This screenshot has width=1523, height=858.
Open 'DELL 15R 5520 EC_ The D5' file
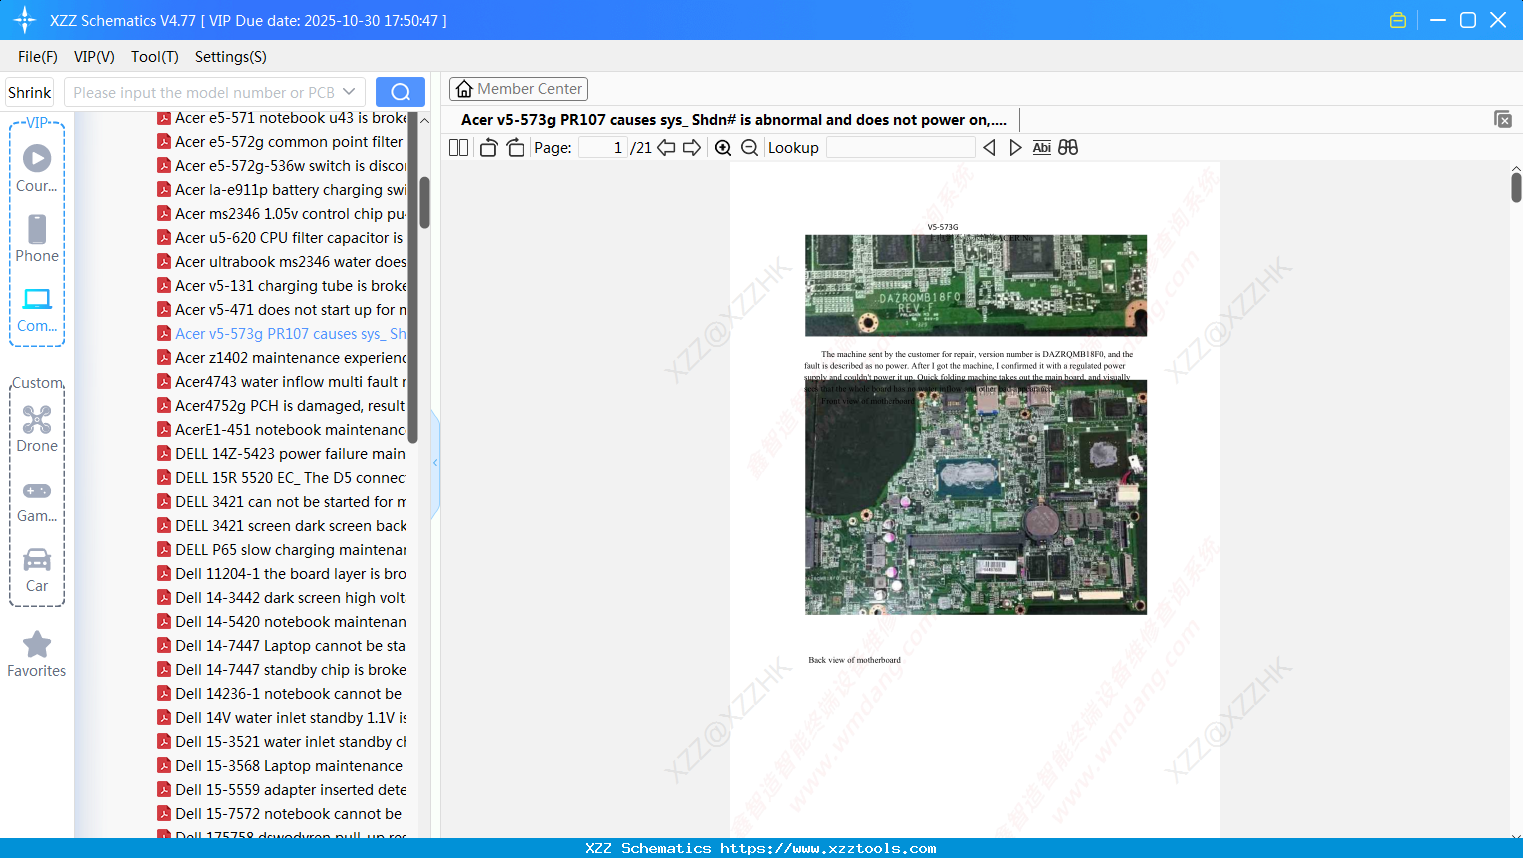click(281, 478)
